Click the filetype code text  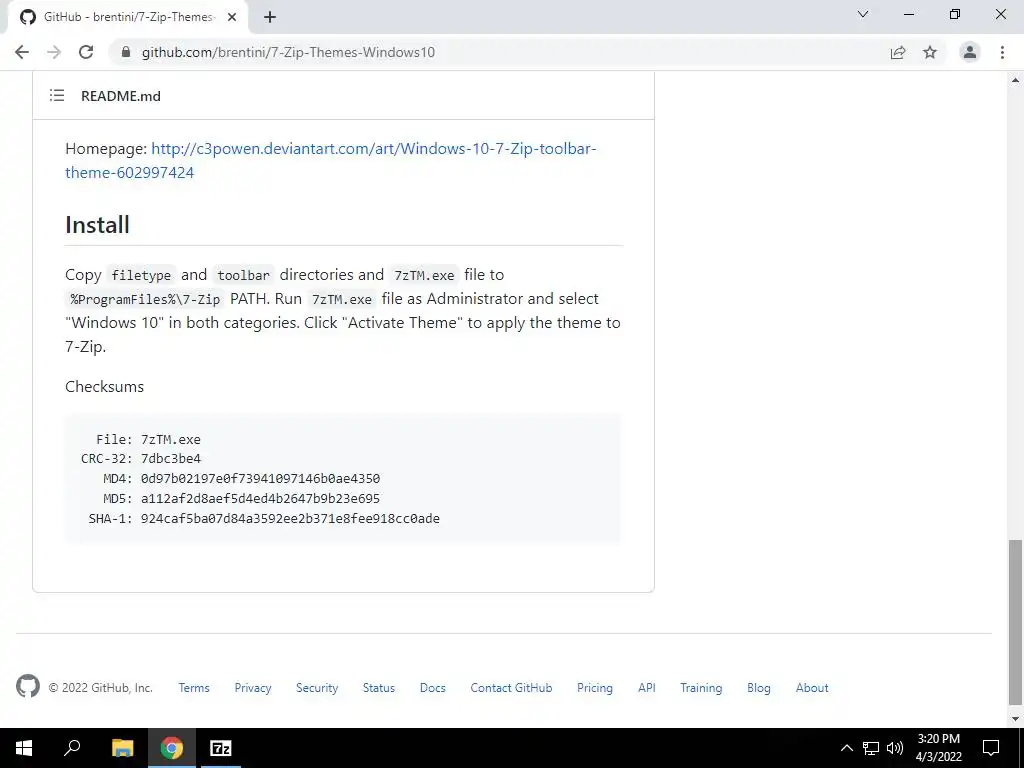click(141, 275)
